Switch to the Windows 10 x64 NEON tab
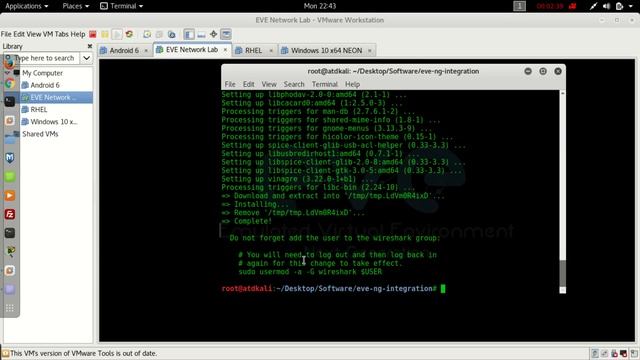This screenshot has height=360, width=640. (326, 50)
